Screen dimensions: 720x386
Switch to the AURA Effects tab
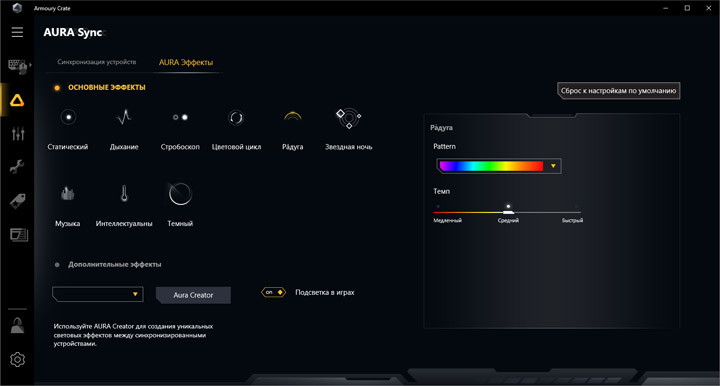pos(186,62)
